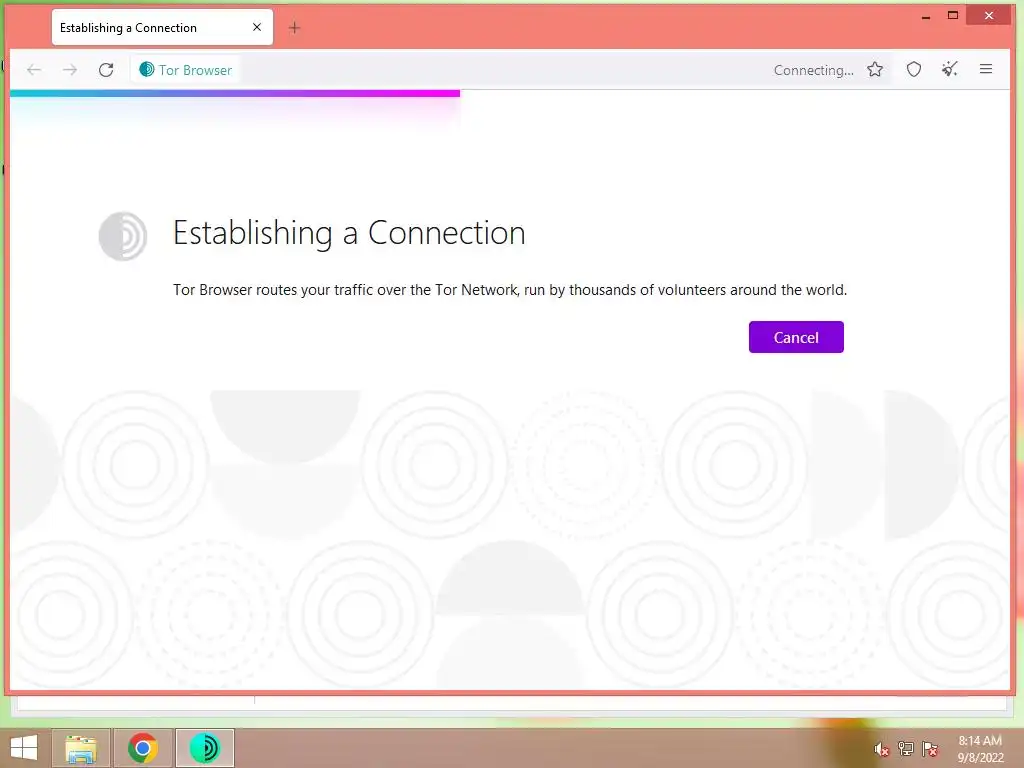Click Tor Browser taskbar icon

205,748
